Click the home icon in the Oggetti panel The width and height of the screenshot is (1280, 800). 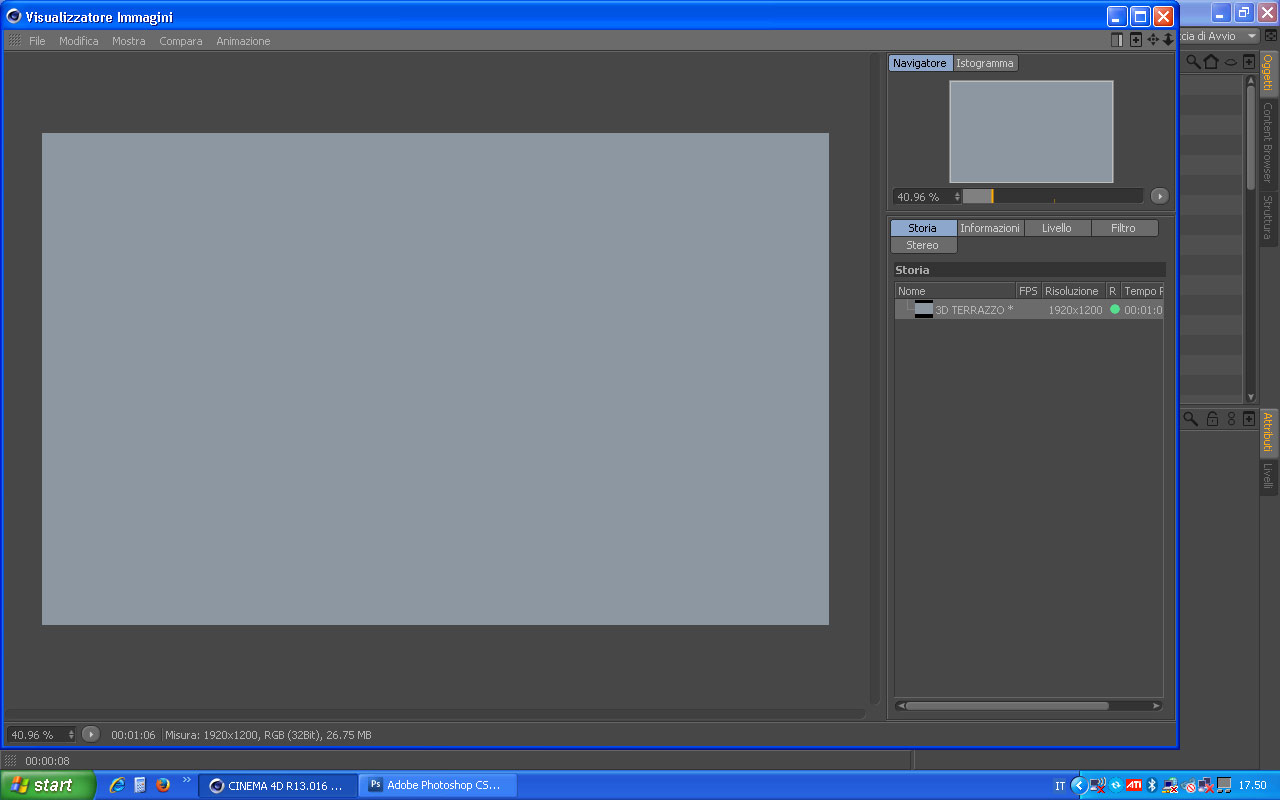1211,62
